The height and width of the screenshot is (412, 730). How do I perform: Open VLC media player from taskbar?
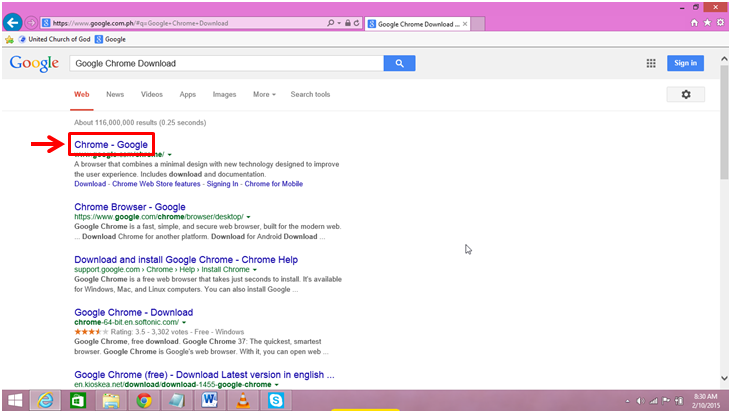[243, 400]
